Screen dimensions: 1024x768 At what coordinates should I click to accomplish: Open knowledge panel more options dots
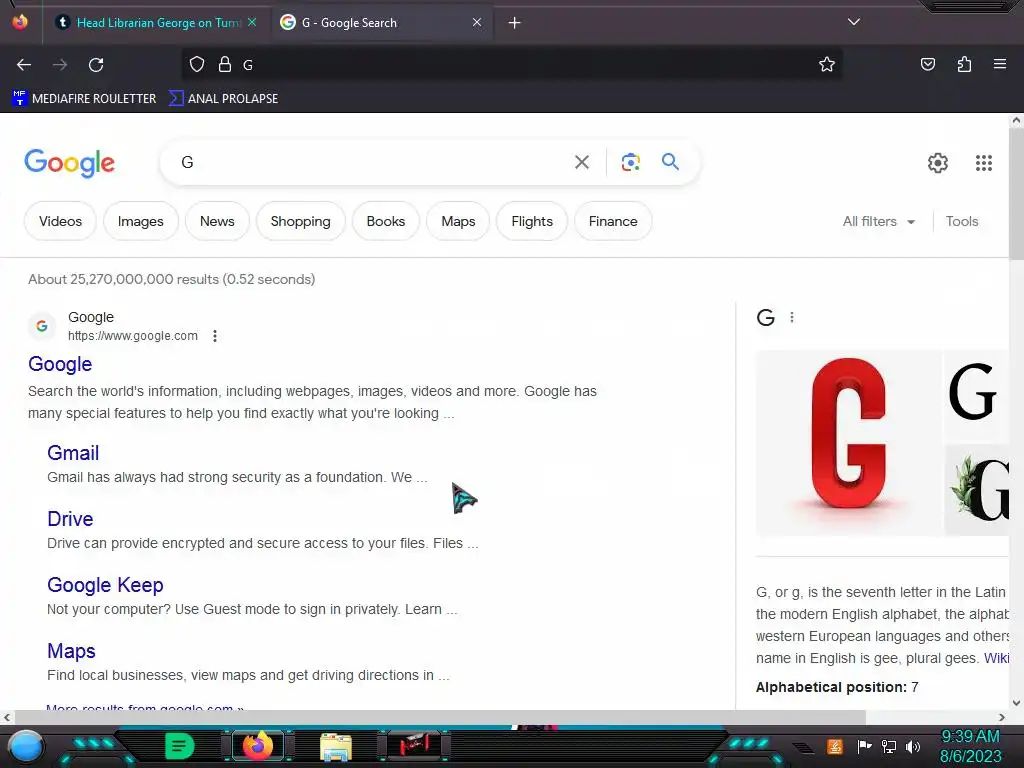(792, 317)
